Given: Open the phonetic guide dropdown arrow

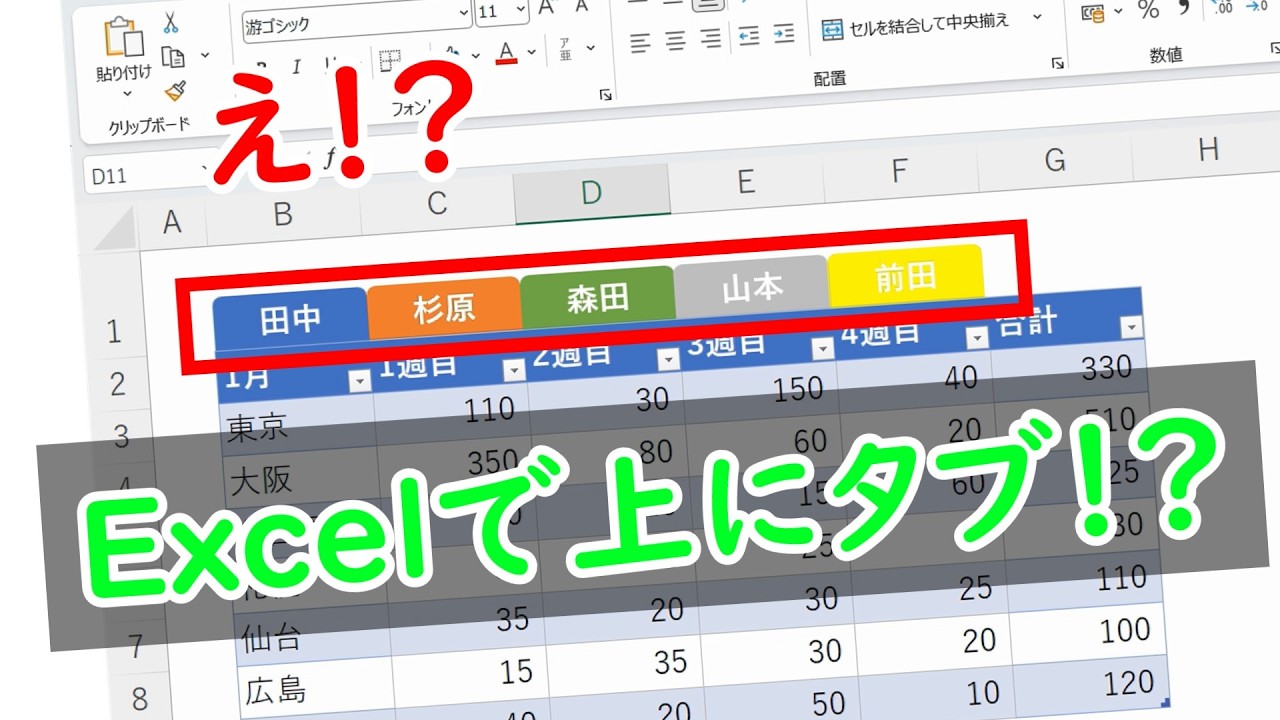Looking at the screenshot, I should 590,47.
